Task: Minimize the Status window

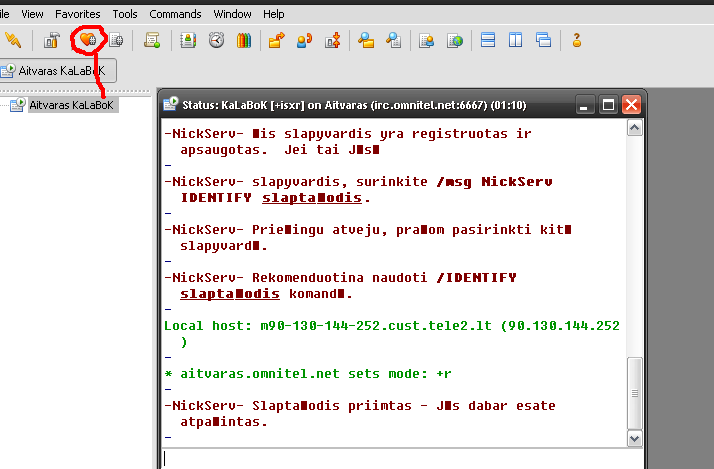Action: (584, 105)
